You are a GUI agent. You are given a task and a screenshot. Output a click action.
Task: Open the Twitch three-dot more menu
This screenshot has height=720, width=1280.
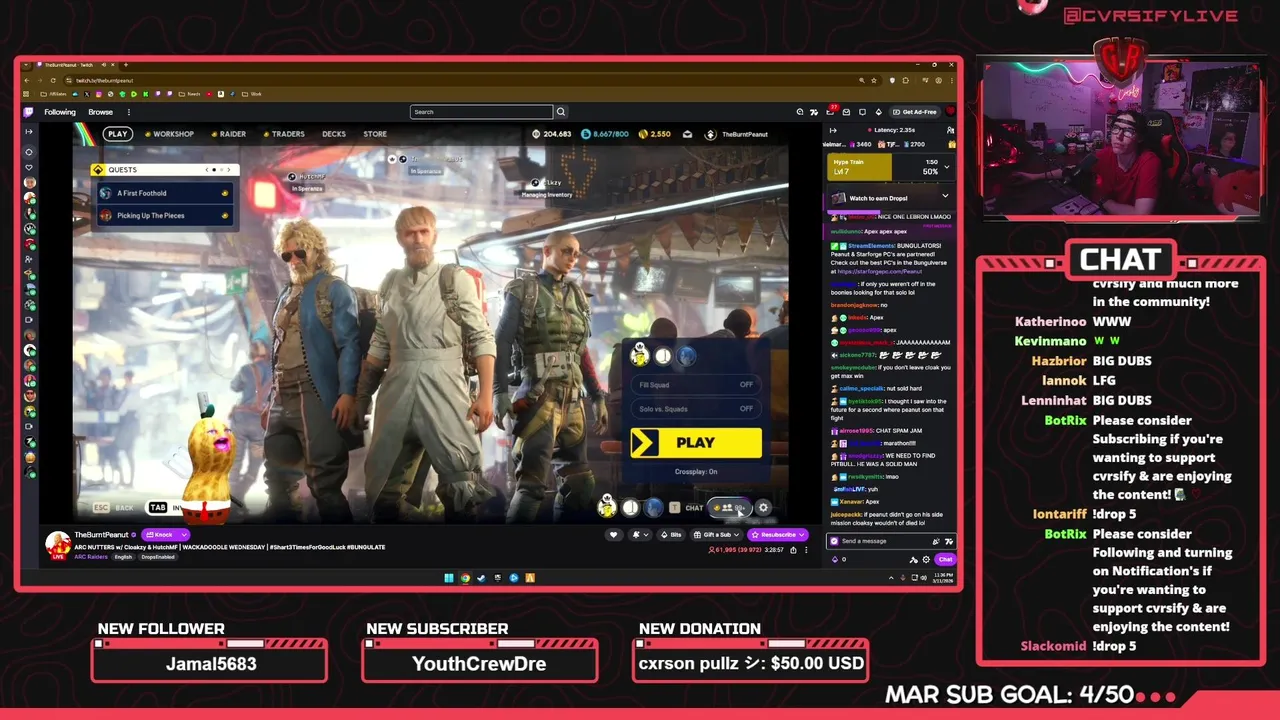129,112
